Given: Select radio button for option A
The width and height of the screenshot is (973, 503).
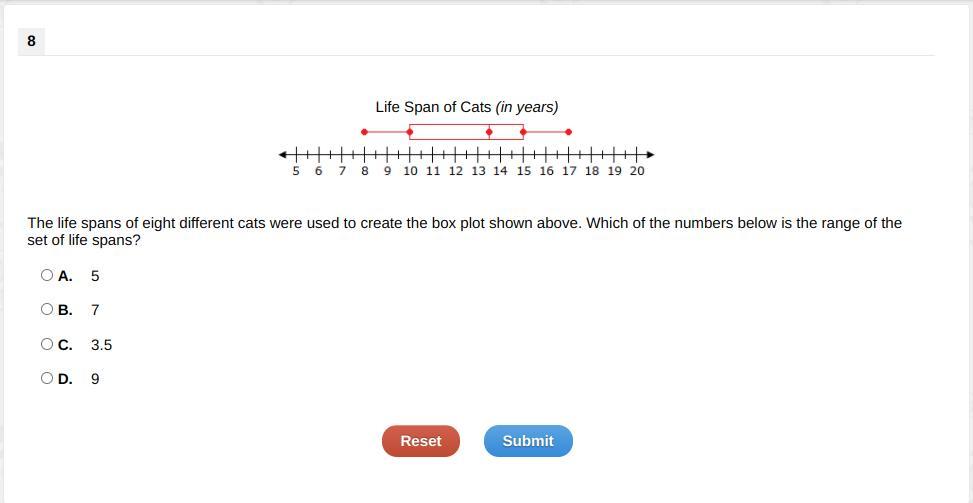Looking at the screenshot, I should 47,275.
